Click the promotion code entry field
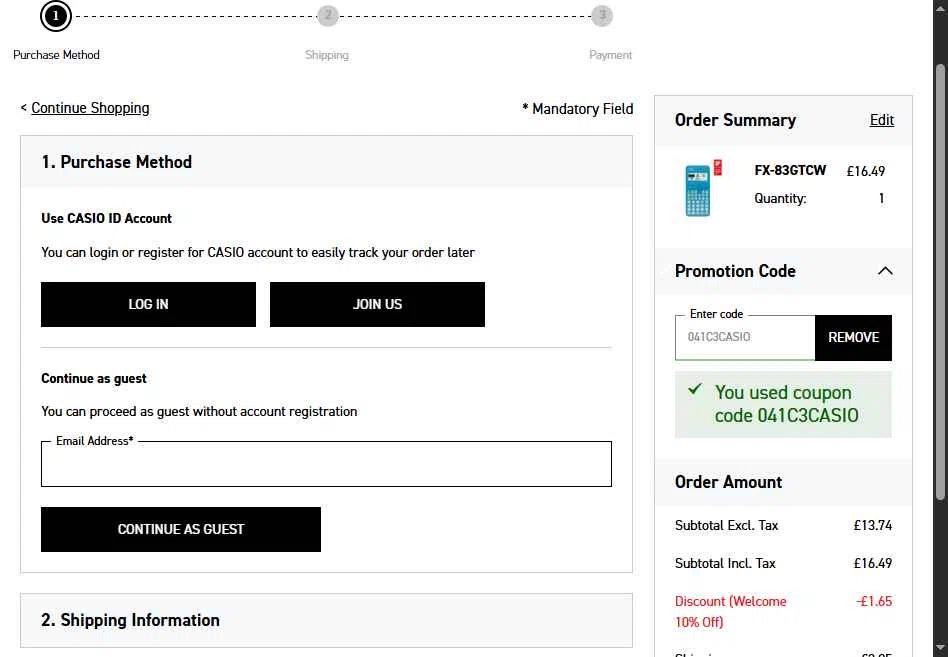 (745, 337)
